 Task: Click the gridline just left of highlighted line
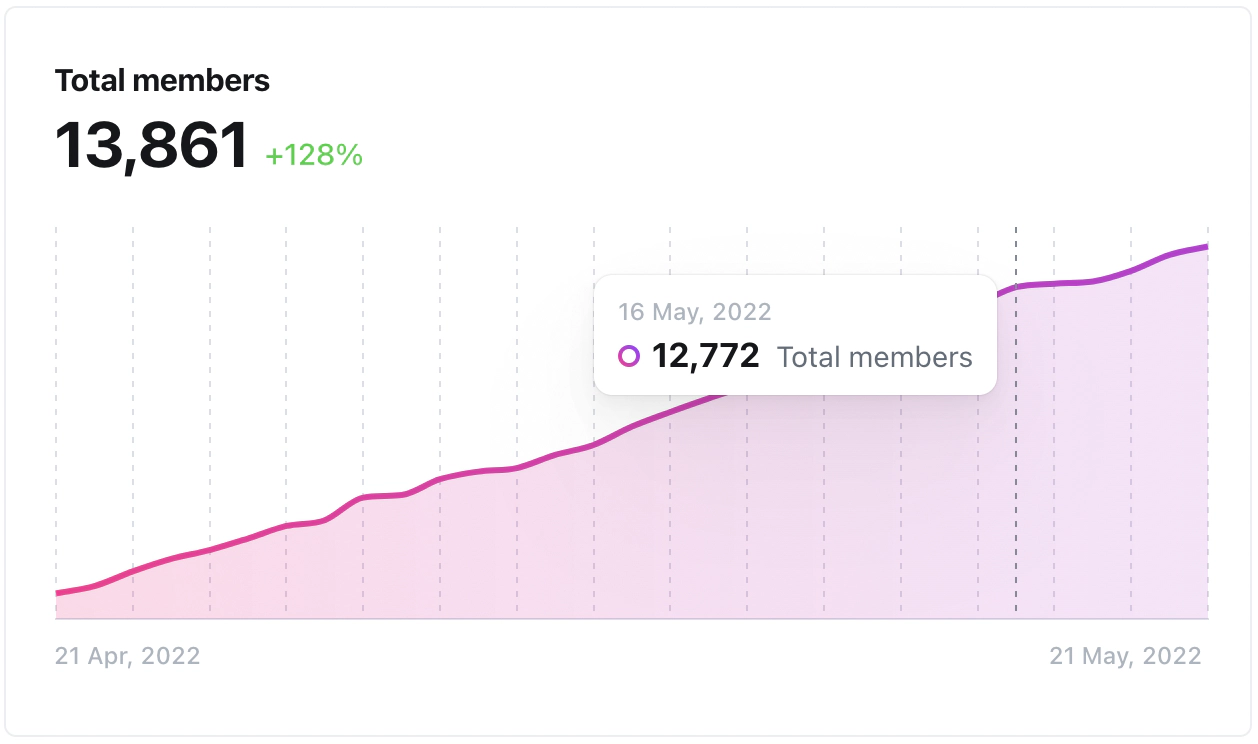pyautogui.click(x=978, y=450)
